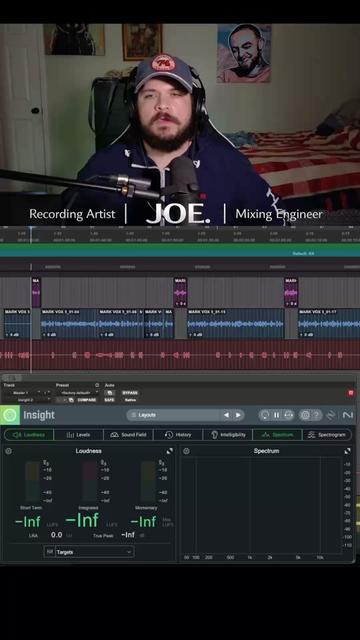Click the Integrated -Inf readout
Screen dimensions: 360x640
(82, 520)
